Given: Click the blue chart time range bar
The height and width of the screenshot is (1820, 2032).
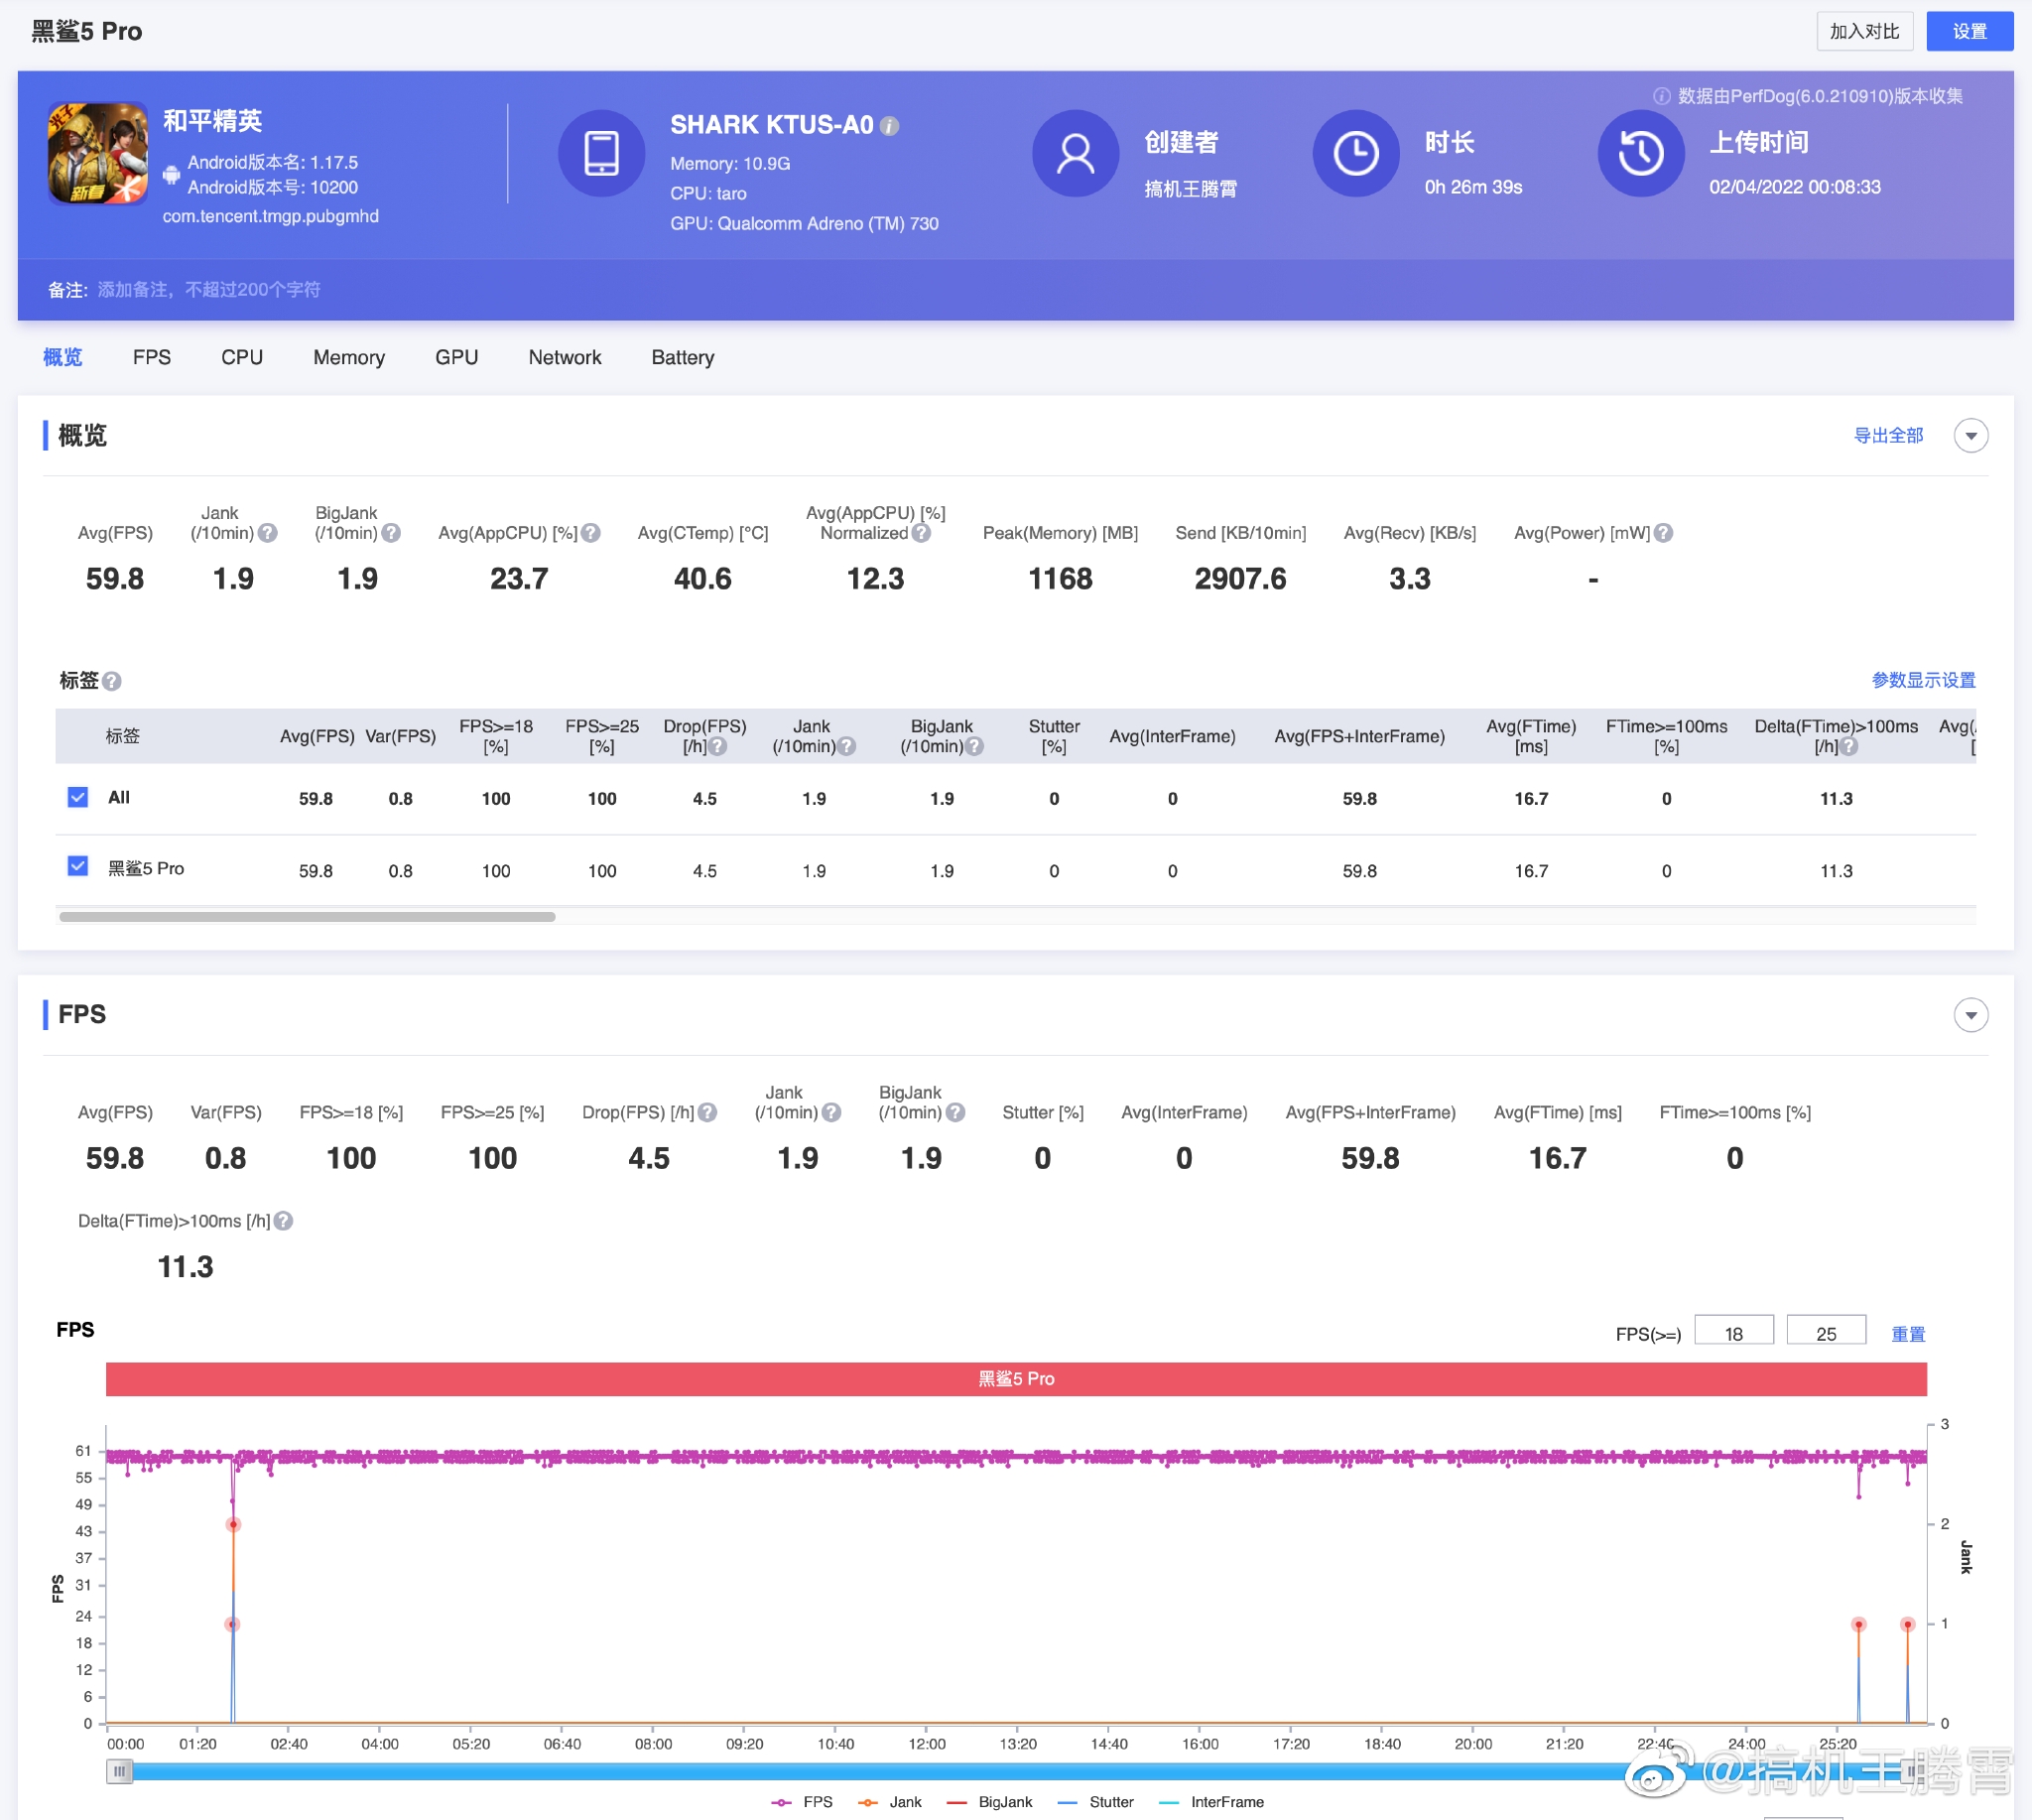Looking at the screenshot, I should [x=1016, y=1772].
